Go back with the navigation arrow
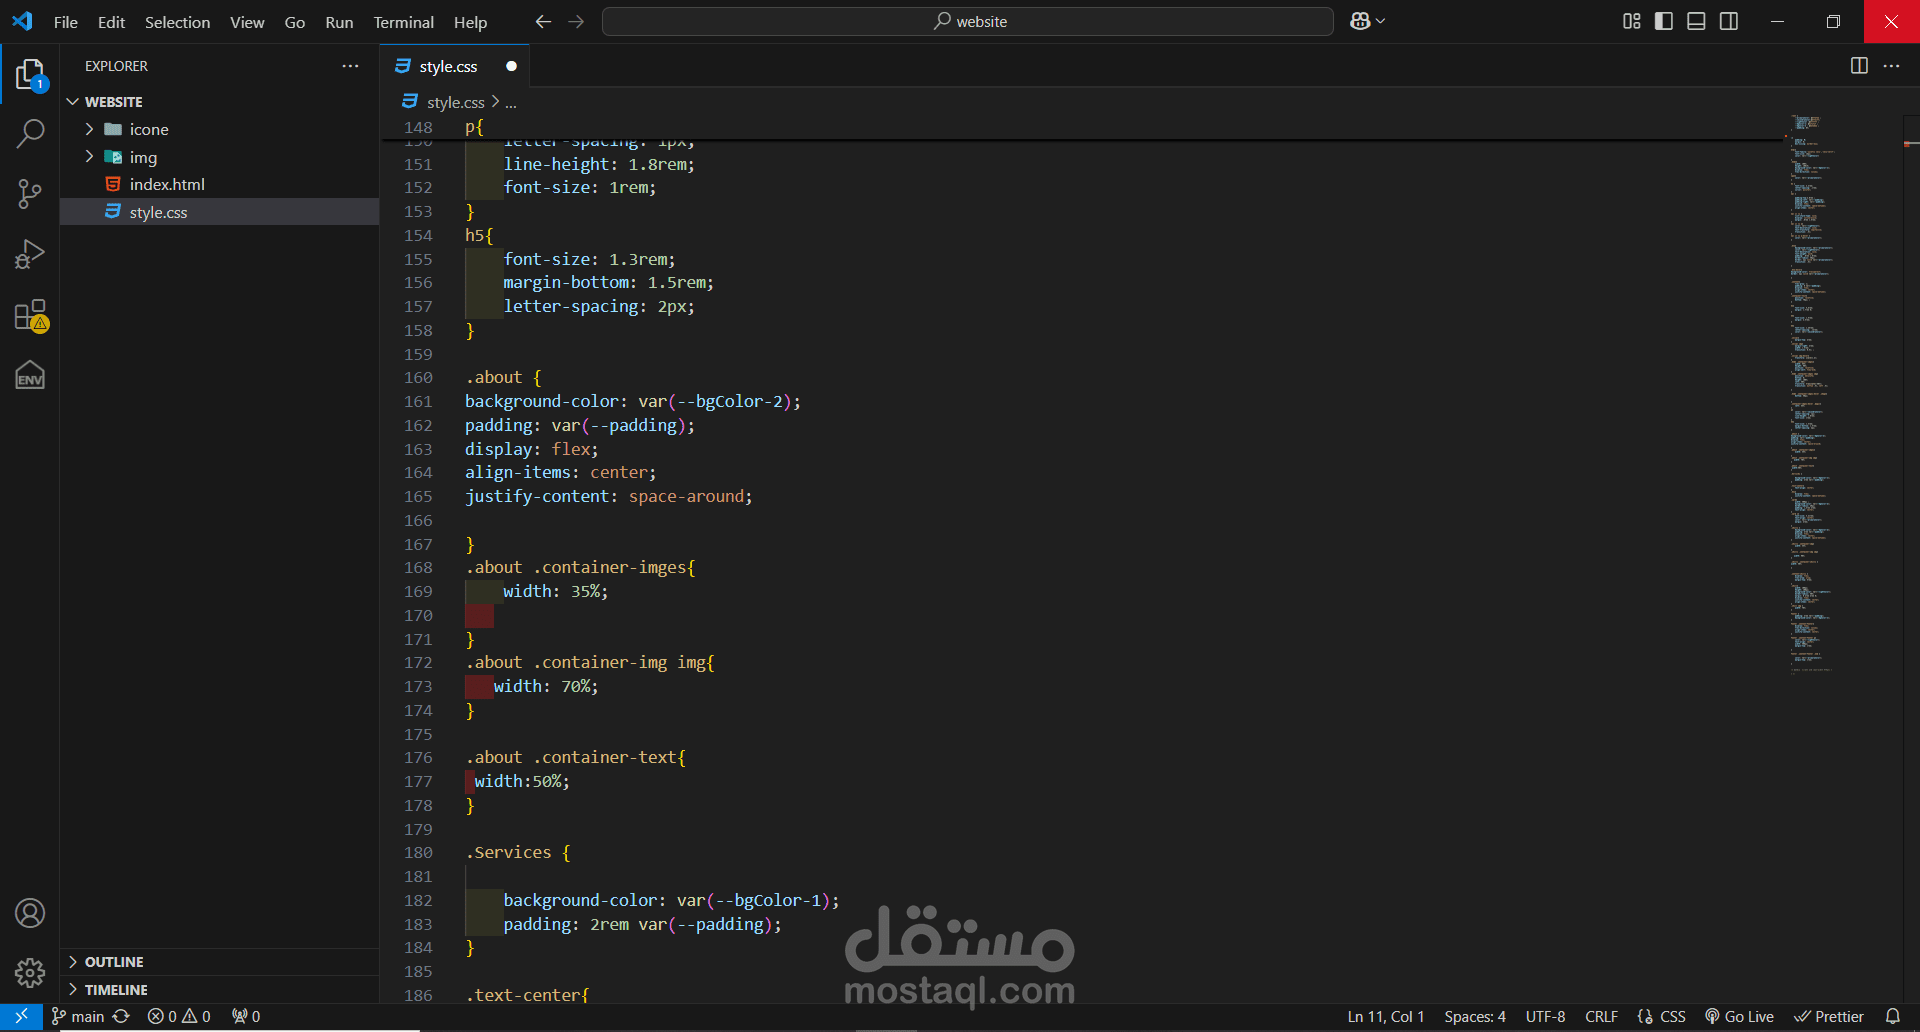1920x1032 pixels. (x=543, y=22)
